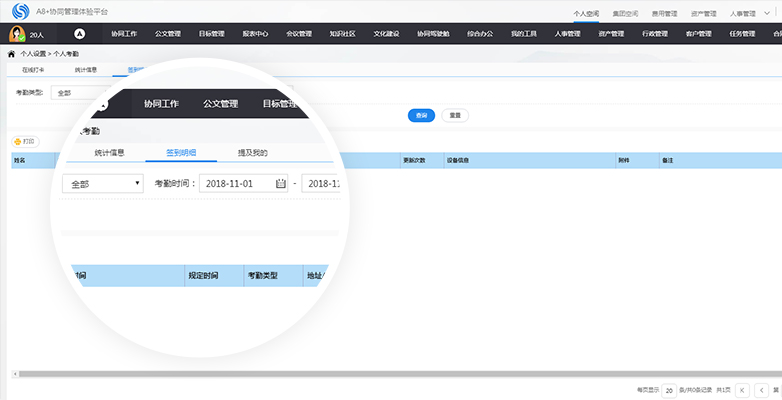Click the circled A icon in navbar
The height and width of the screenshot is (400, 782).
80,34
